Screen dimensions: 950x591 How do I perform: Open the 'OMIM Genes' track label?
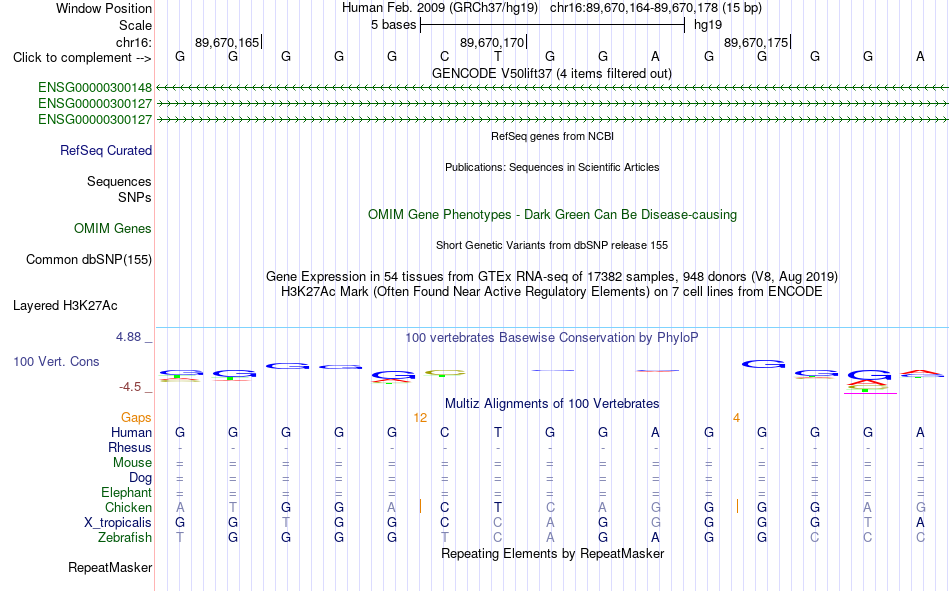coord(113,229)
